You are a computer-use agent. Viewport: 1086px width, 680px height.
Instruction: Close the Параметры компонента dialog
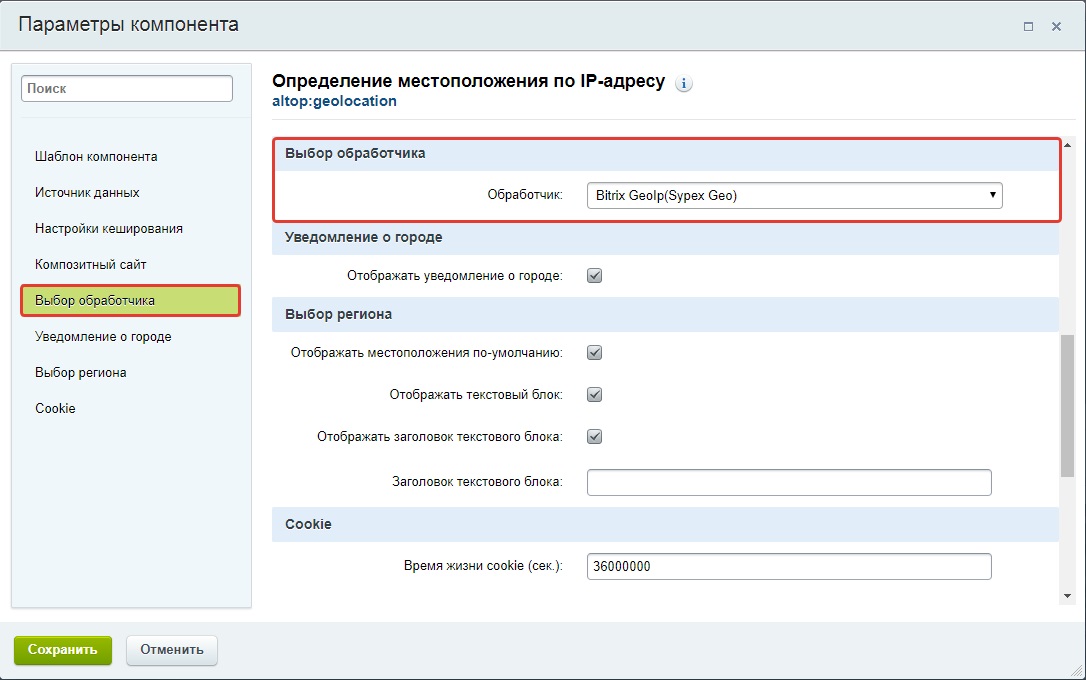1056,27
